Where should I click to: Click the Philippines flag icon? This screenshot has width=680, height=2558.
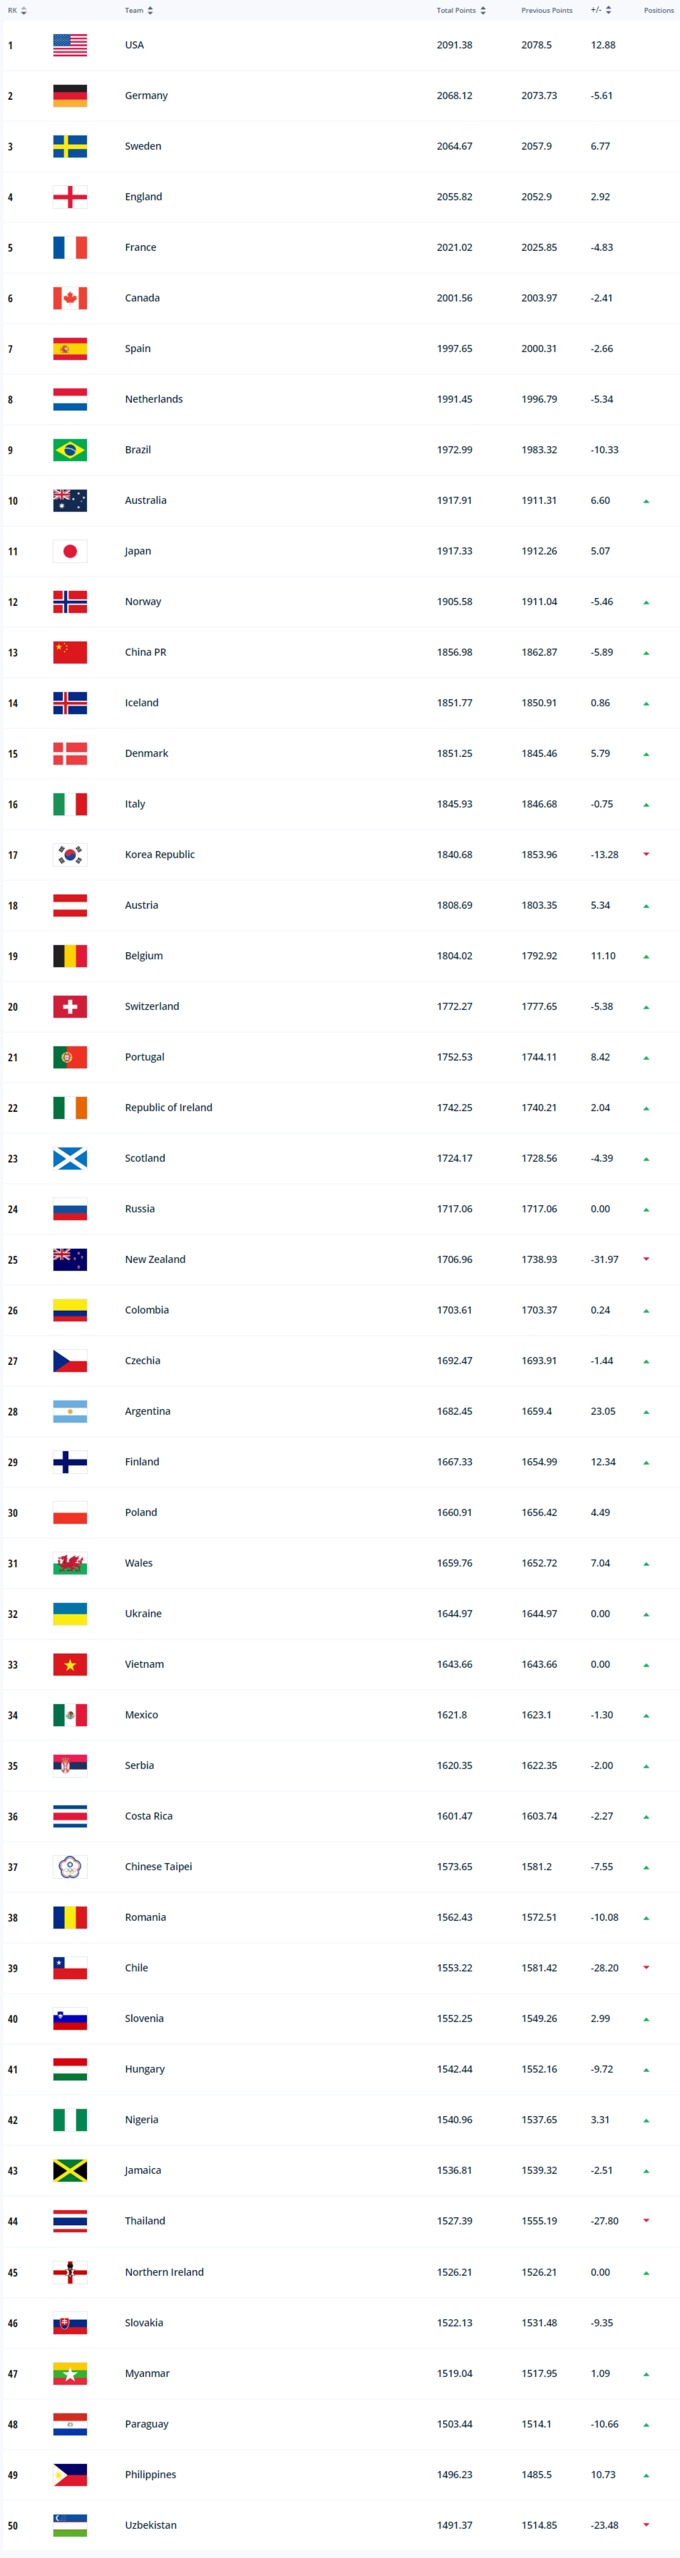70,2474
